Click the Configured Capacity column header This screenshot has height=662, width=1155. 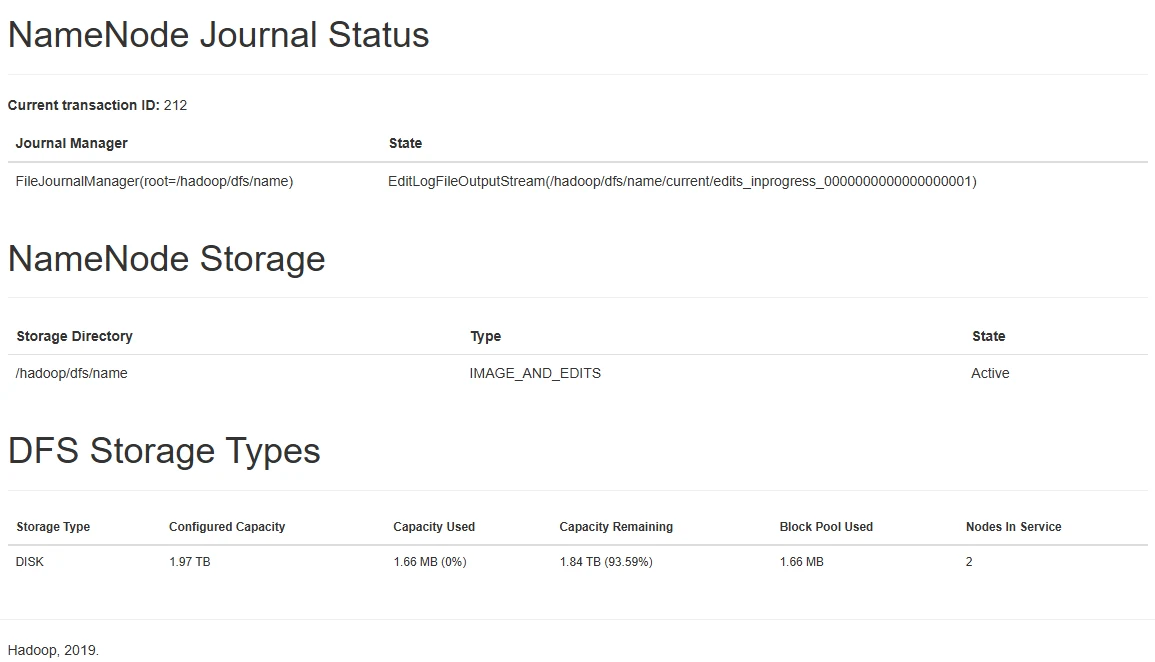(227, 527)
